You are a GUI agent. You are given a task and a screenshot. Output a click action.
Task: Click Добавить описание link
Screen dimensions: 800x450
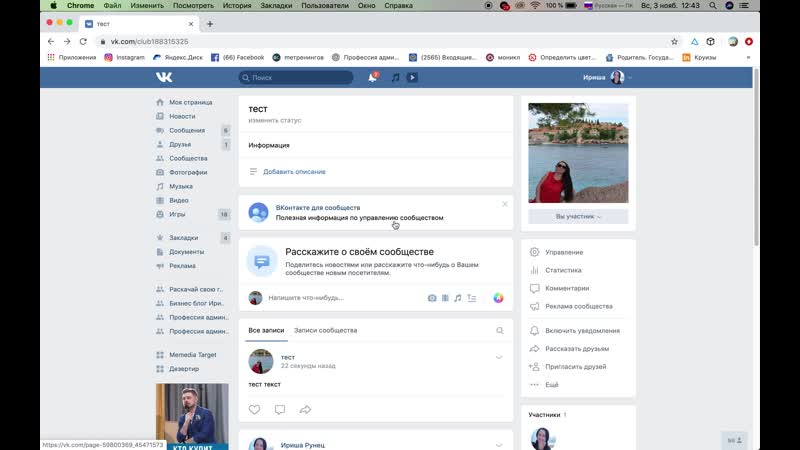click(x=294, y=171)
